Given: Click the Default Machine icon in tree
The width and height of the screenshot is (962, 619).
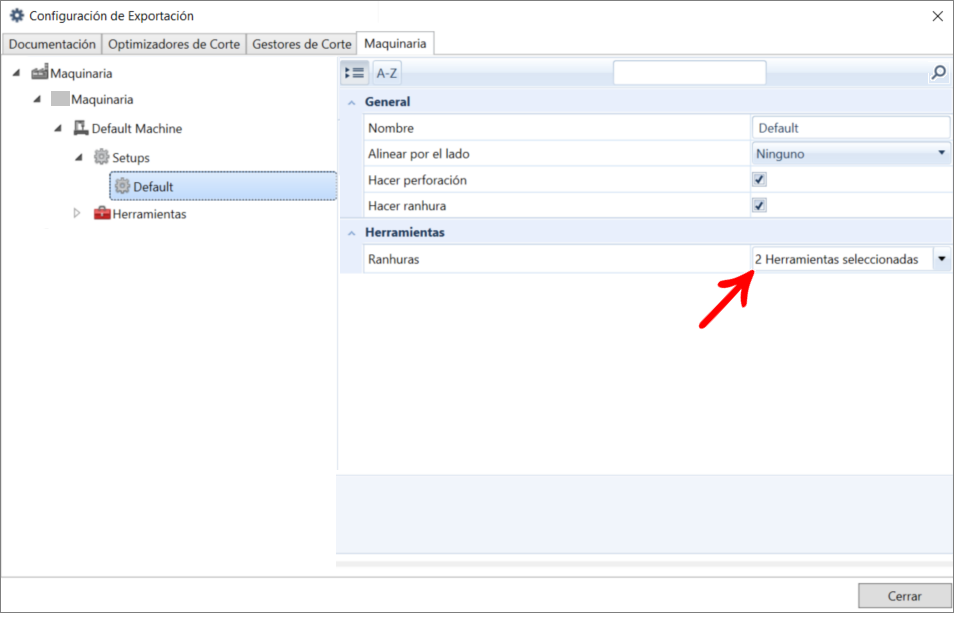Looking at the screenshot, I should click(x=81, y=128).
